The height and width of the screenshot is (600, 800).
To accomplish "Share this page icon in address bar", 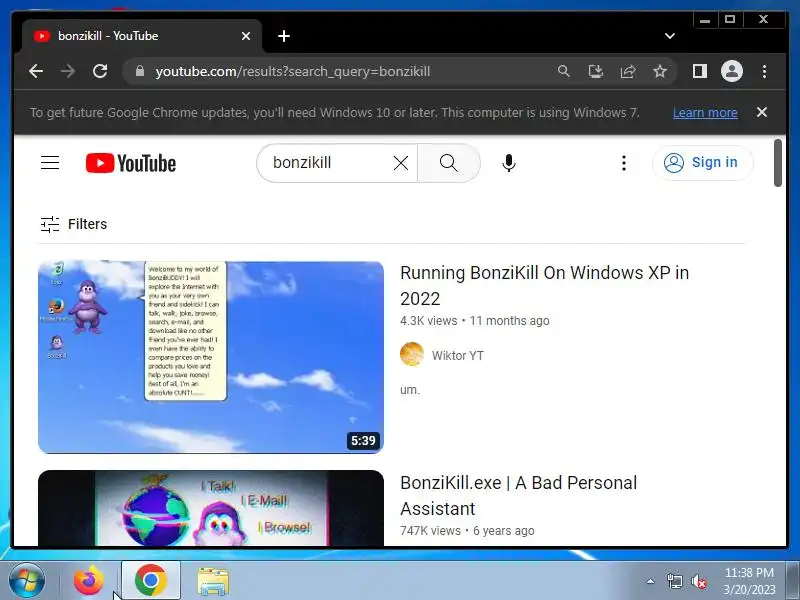I will point(628,71).
